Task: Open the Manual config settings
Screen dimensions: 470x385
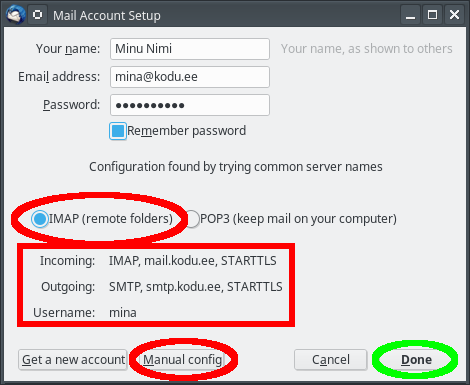Action: click(183, 360)
